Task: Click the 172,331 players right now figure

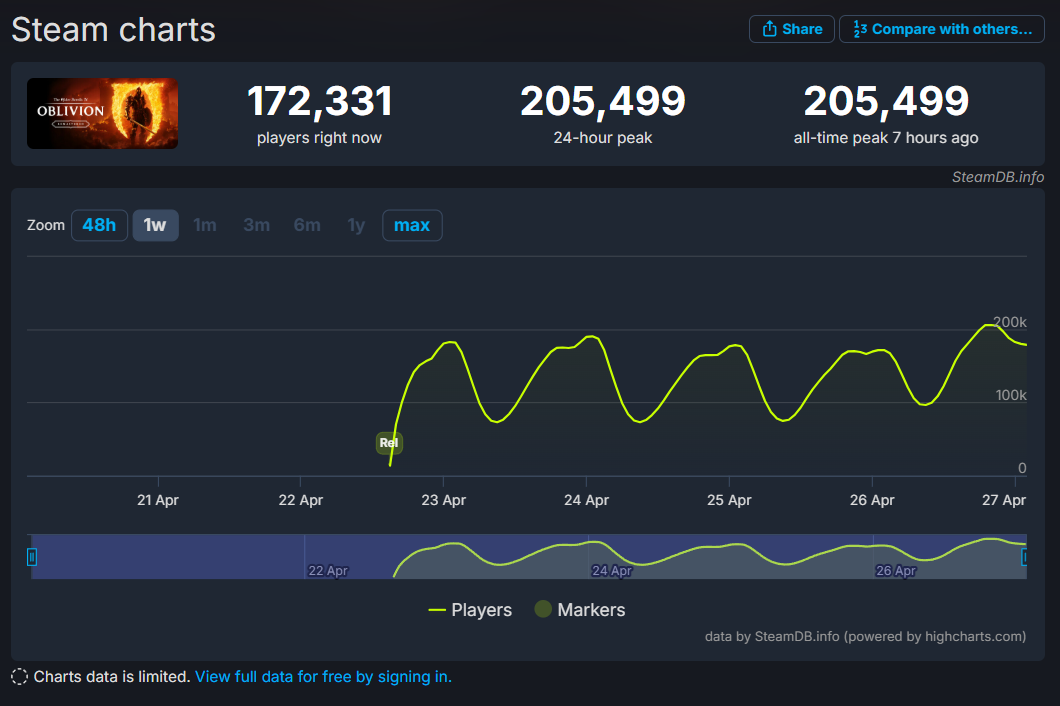Action: pyautogui.click(x=319, y=101)
